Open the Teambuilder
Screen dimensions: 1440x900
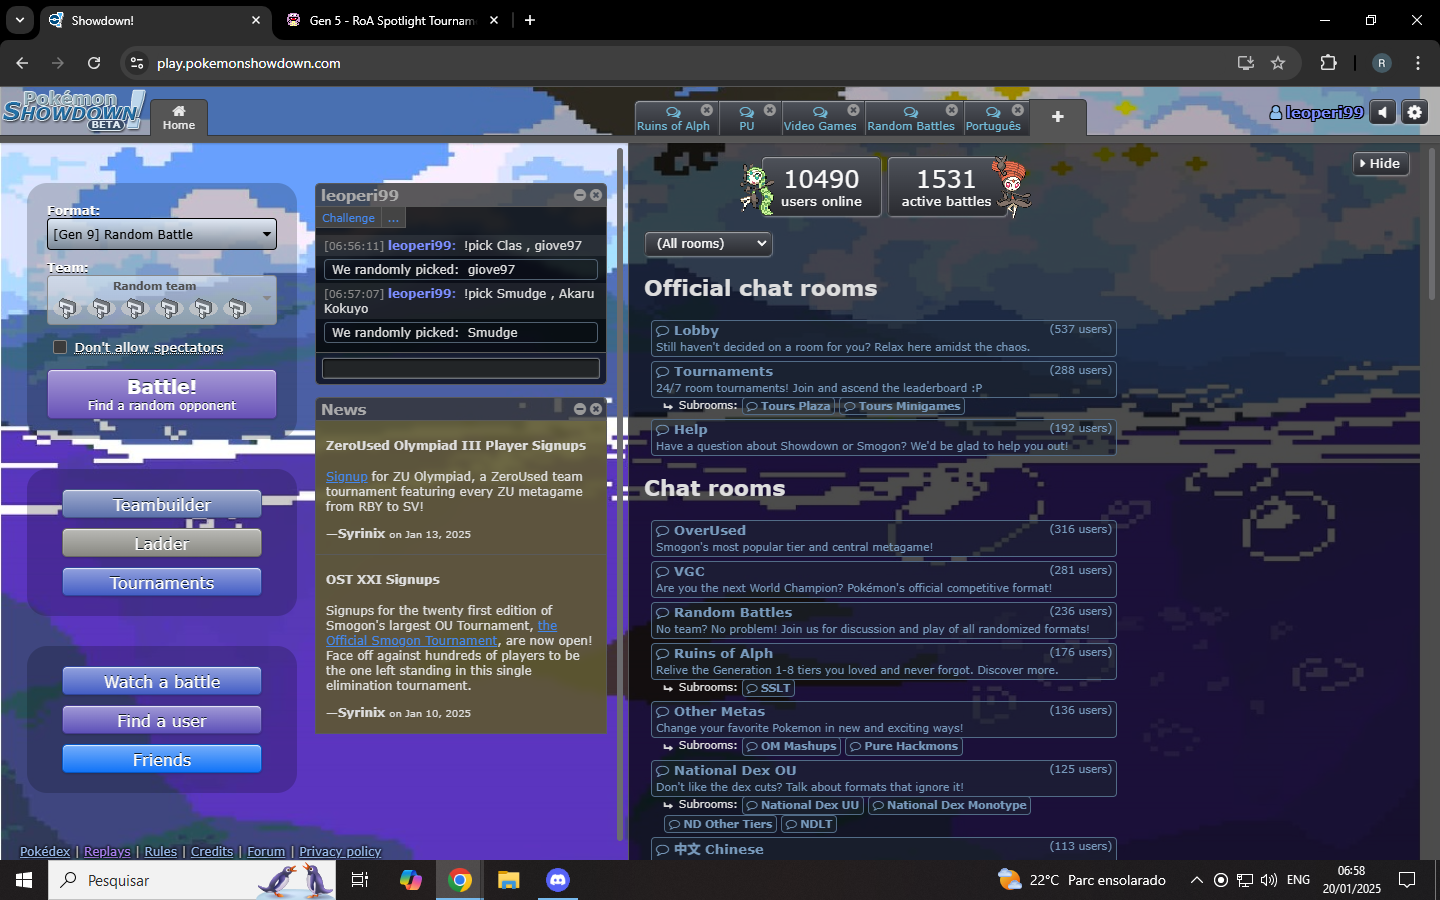[x=162, y=505]
